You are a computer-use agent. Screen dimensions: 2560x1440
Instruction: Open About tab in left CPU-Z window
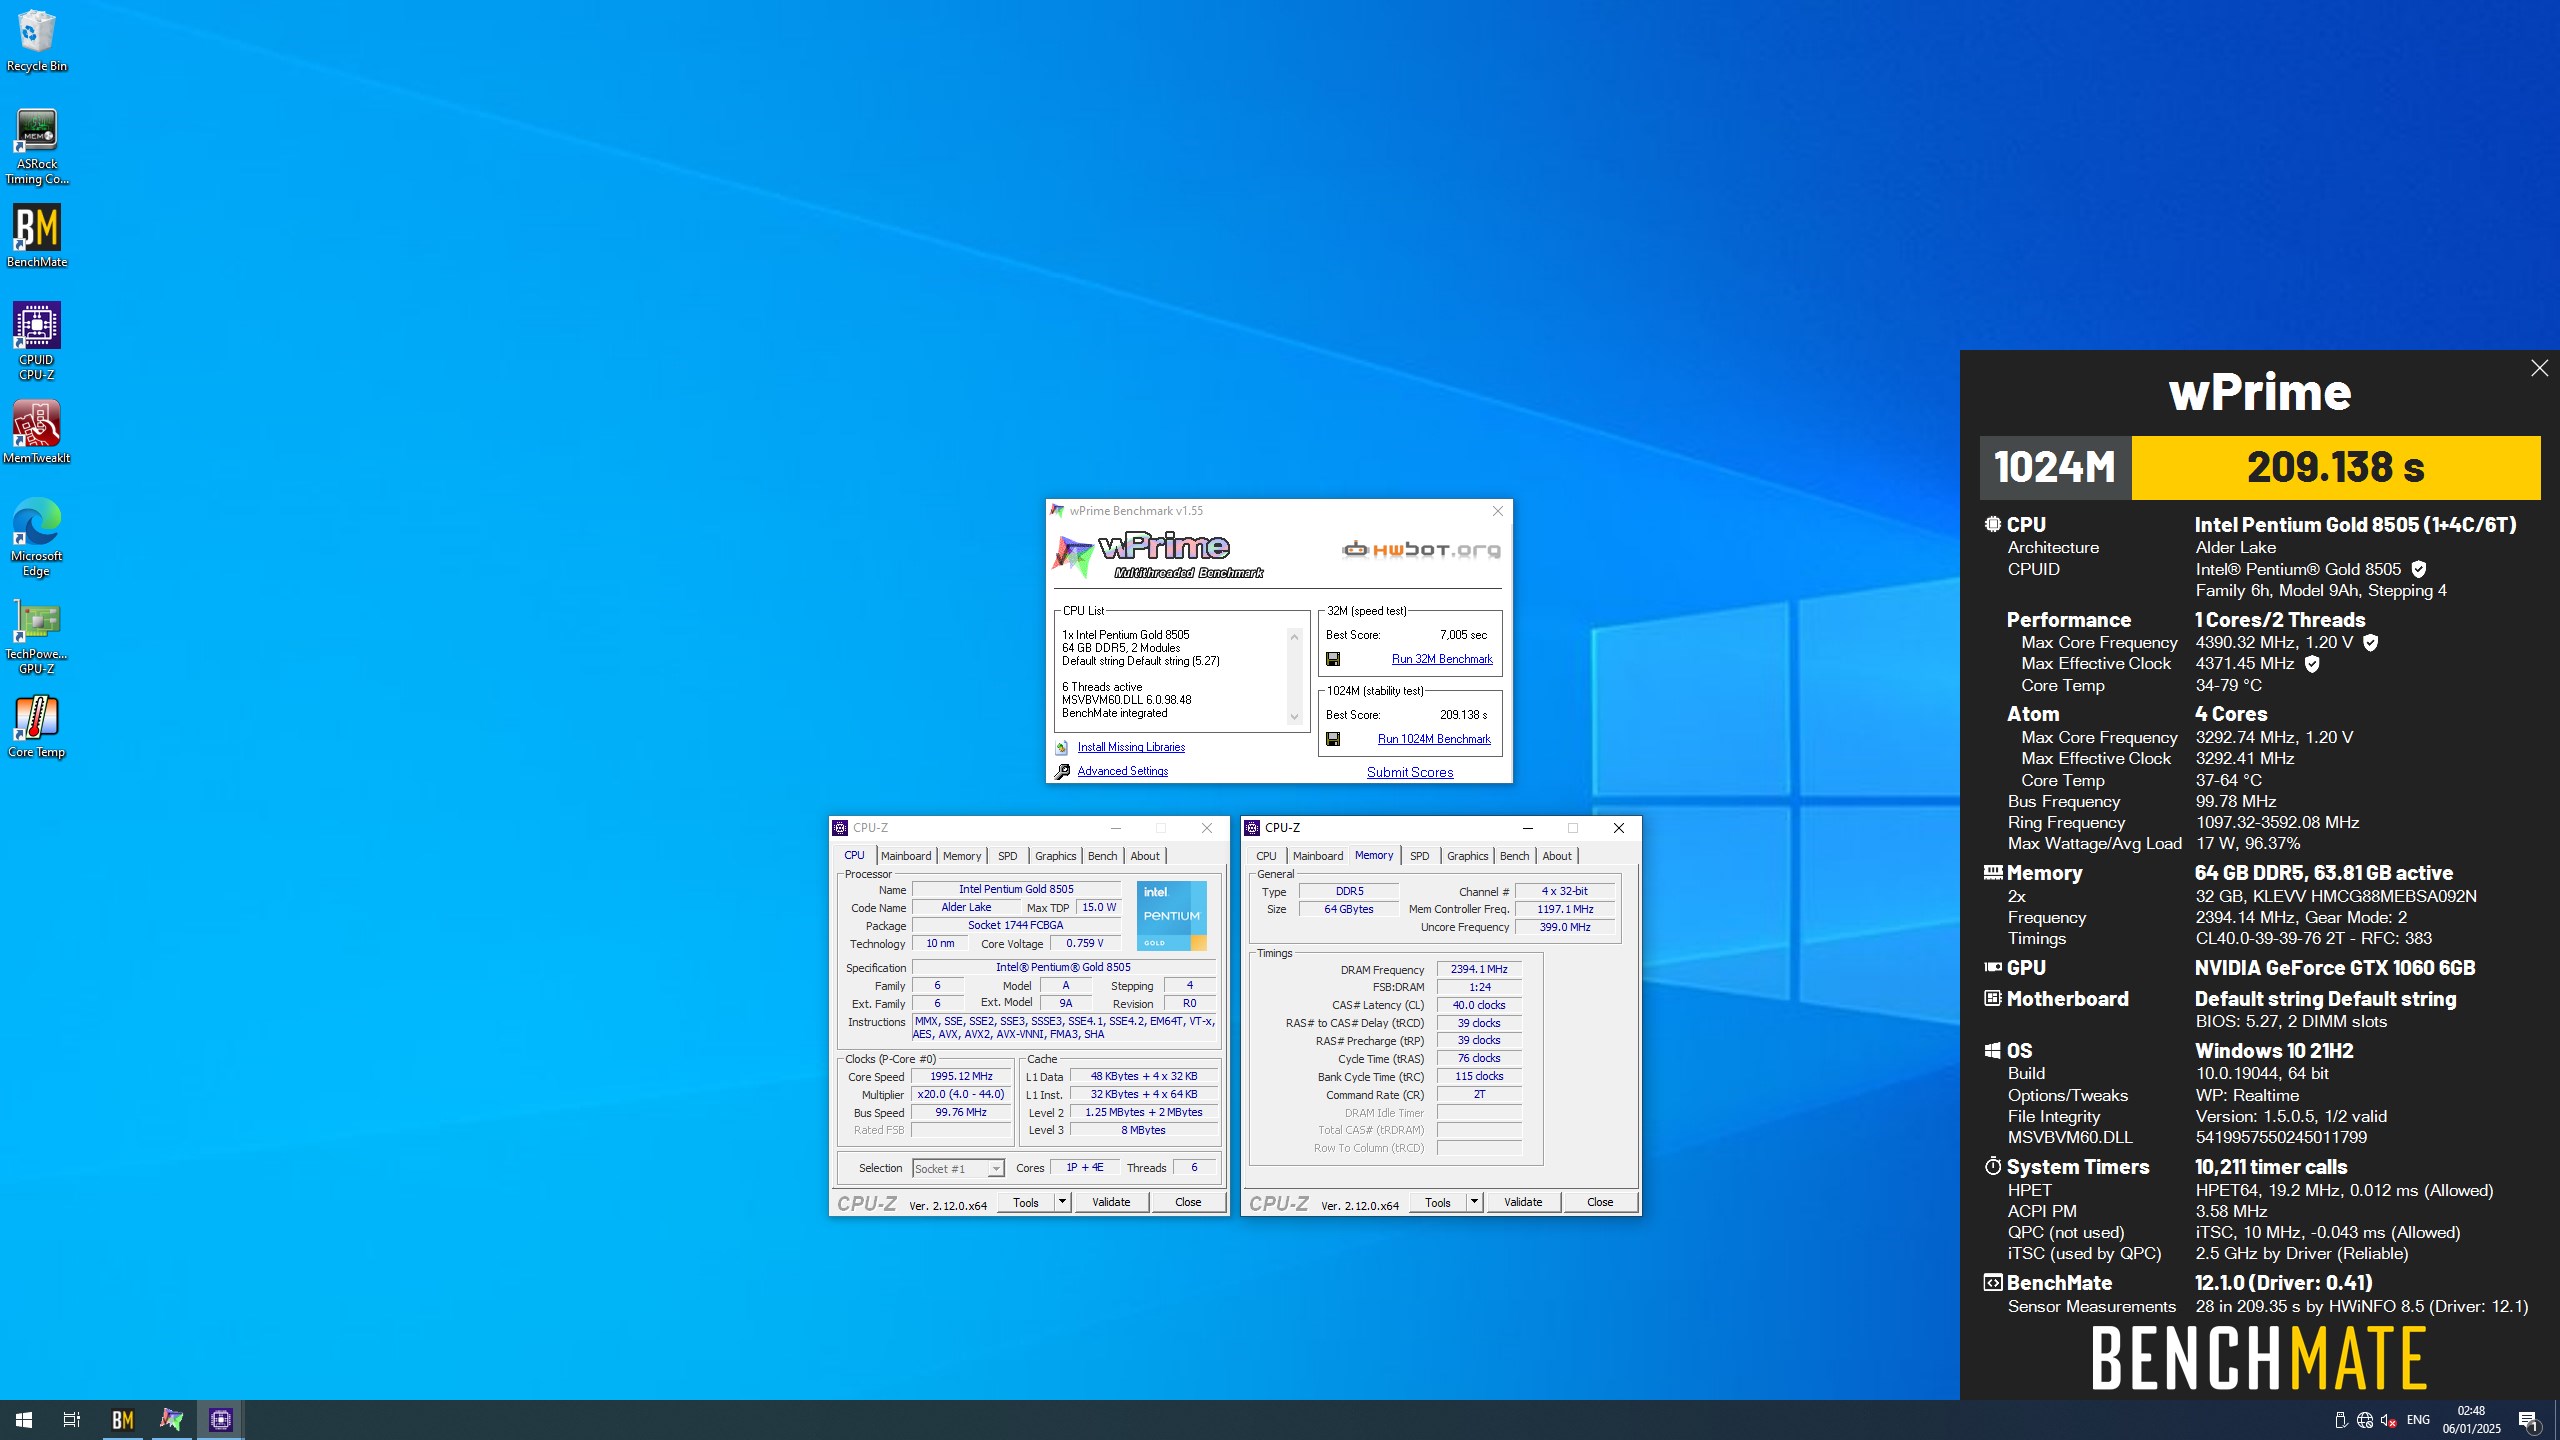pyautogui.click(x=1145, y=856)
